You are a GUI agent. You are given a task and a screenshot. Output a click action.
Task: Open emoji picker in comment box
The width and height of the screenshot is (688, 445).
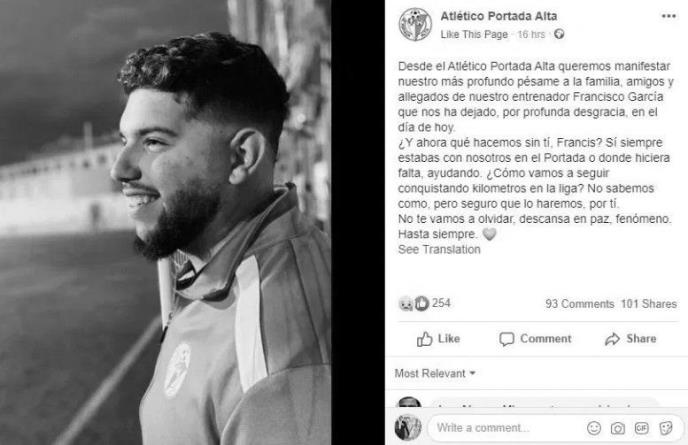coord(594,428)
